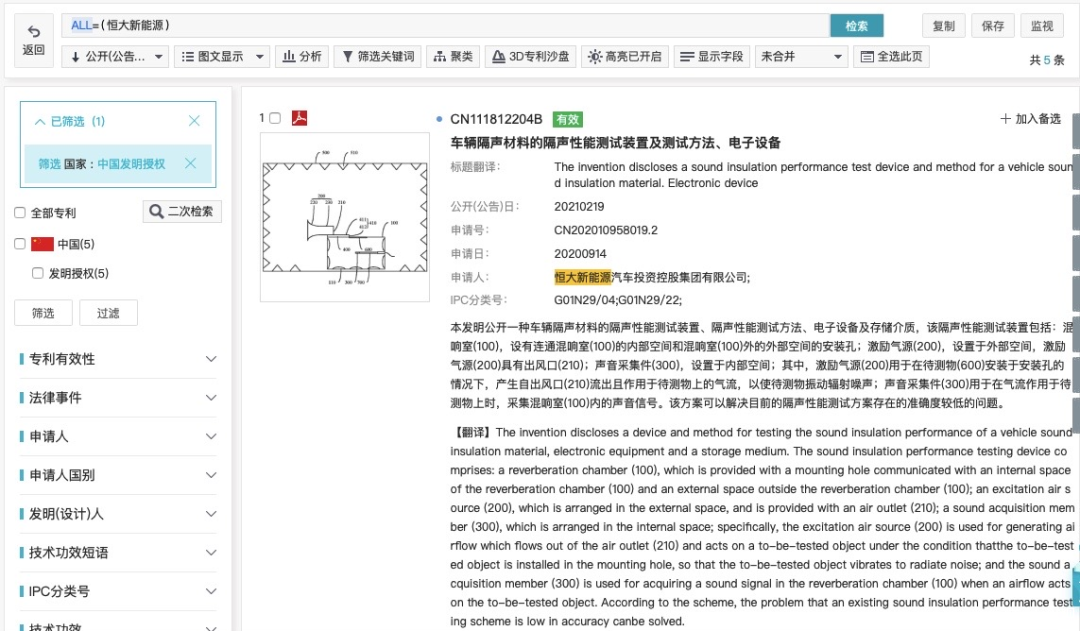Click publication date 20210219
The height and width of the screenshot is (631, 1080).
coord(579,207)
